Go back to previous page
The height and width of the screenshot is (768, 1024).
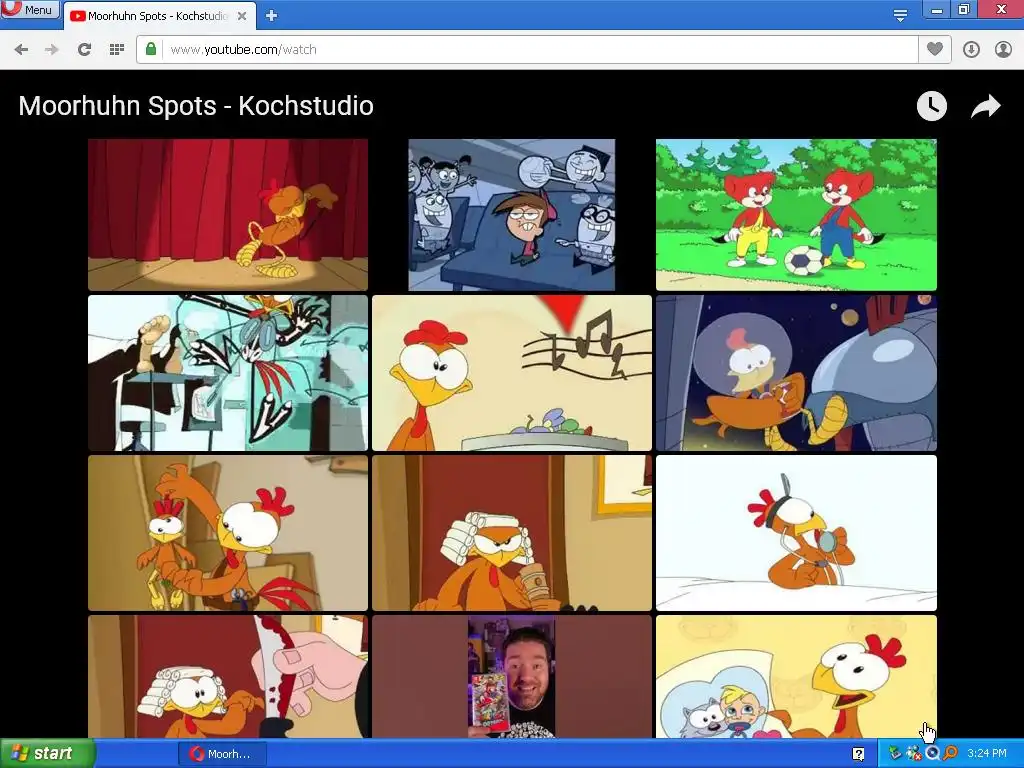pyautogui.click(x=21, y=50)
